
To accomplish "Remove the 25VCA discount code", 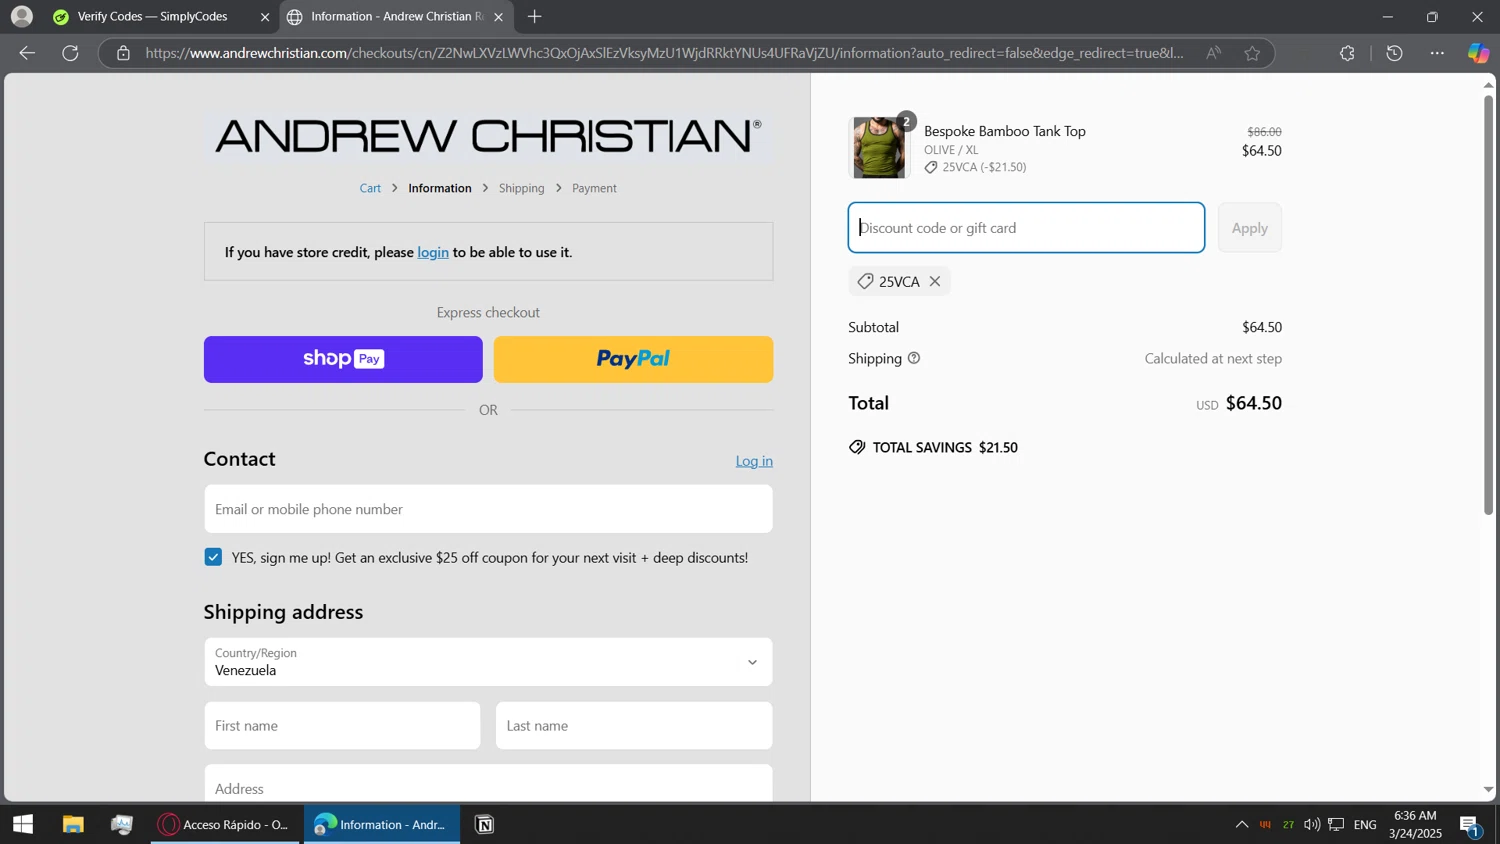I will coord(935,282).
